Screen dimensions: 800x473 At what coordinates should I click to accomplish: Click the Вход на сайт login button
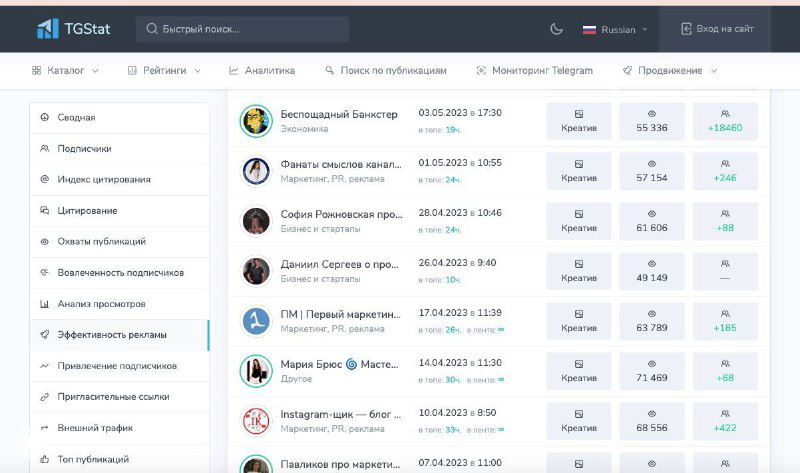[x=717, y=29]
